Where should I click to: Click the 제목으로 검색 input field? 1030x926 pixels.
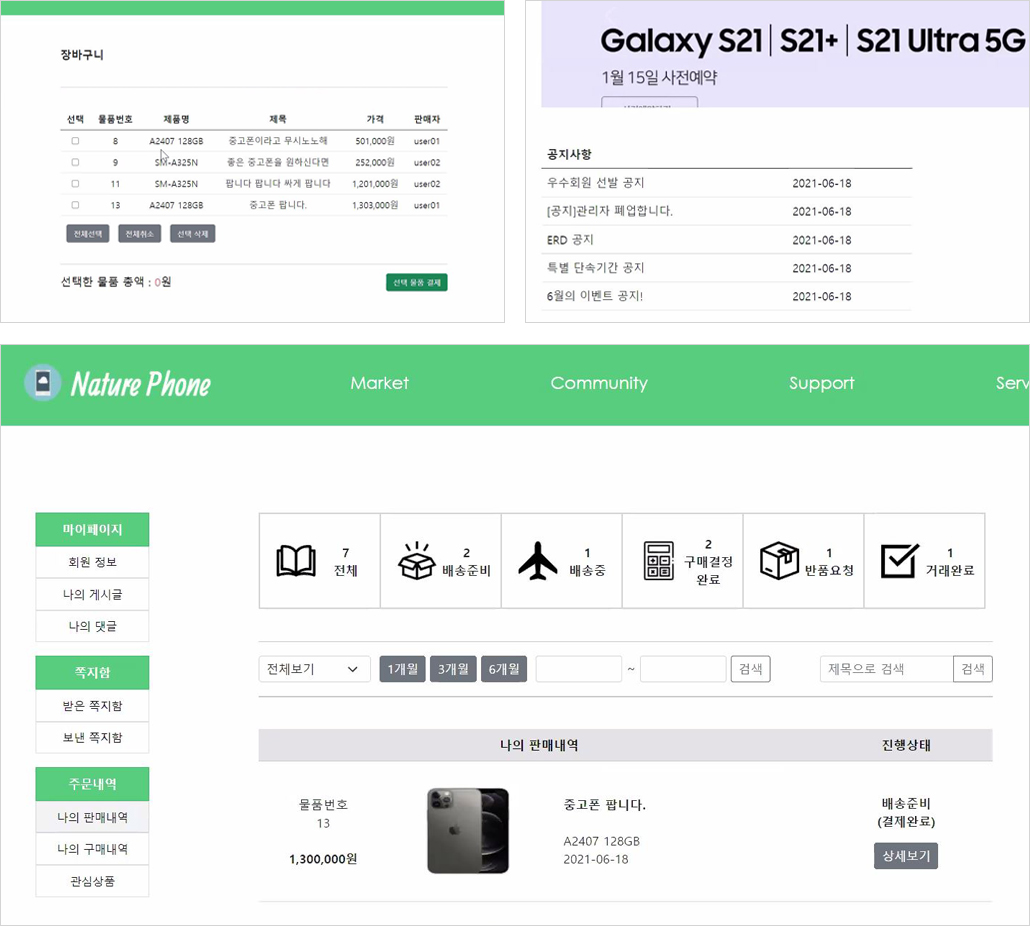coord(886,669)
